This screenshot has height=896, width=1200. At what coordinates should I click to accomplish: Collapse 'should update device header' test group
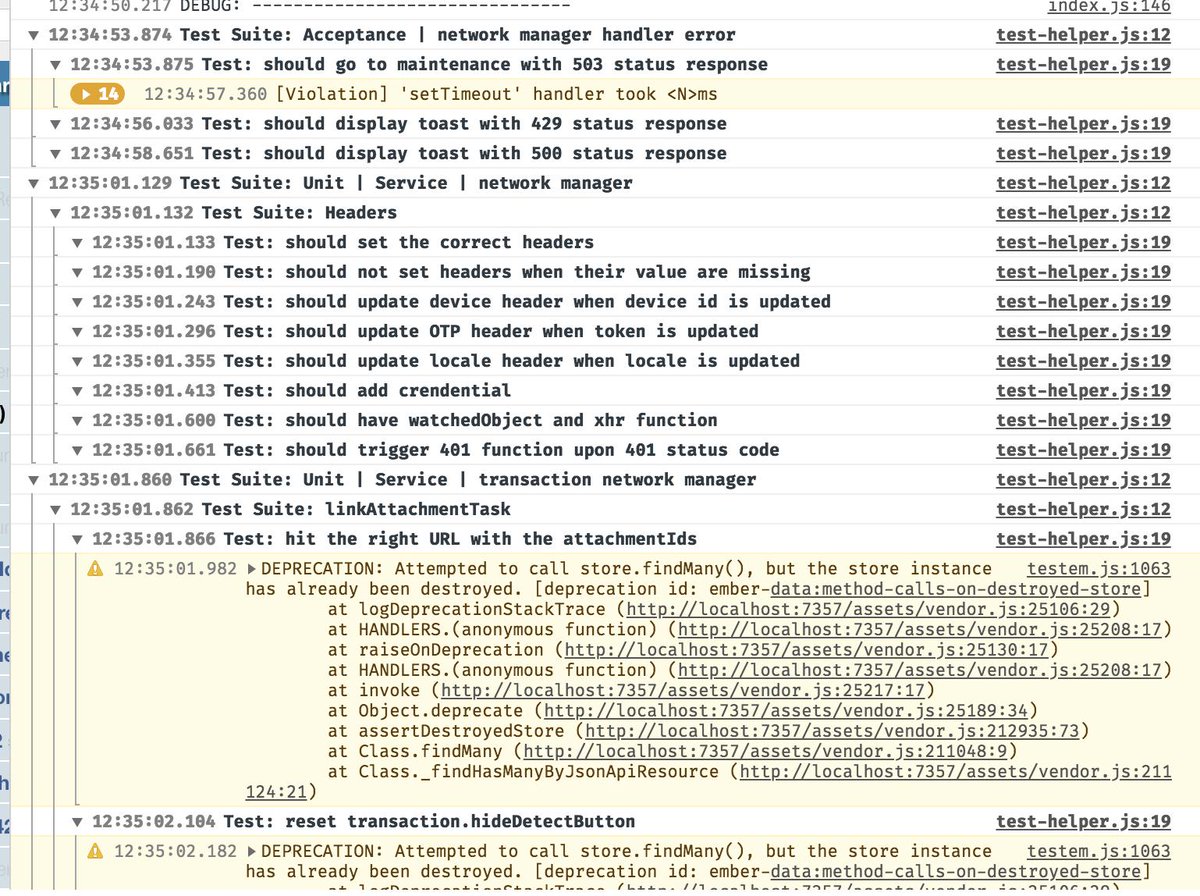point(80,302)
